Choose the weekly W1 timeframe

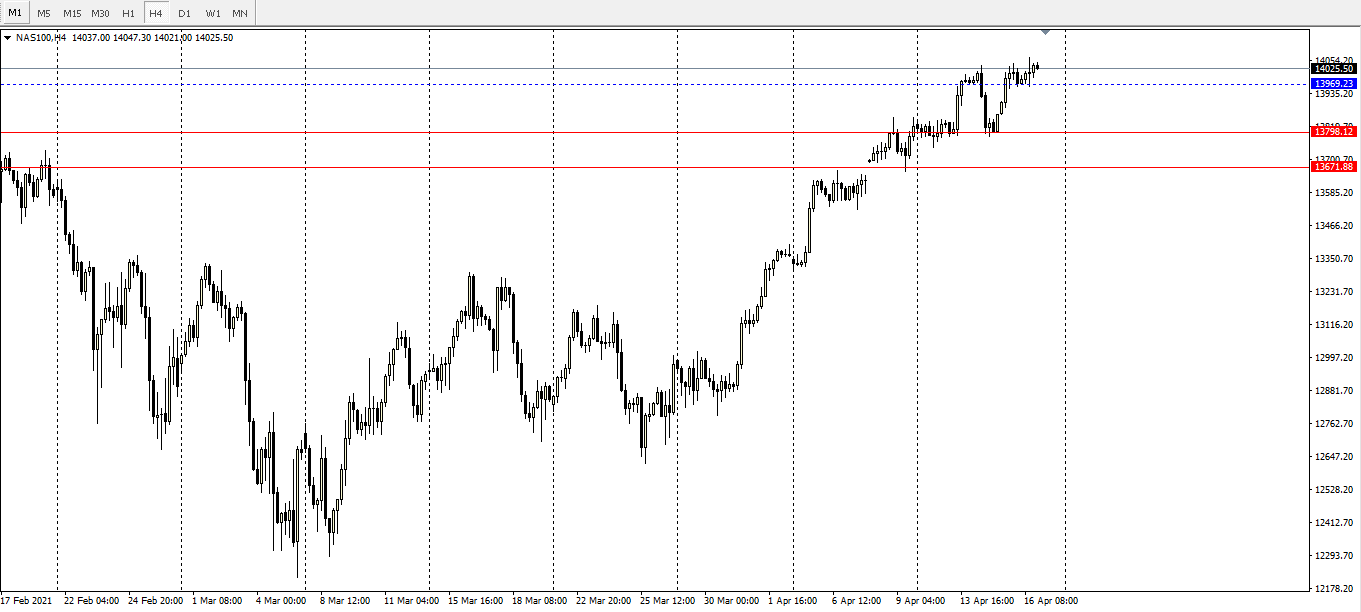point(213,13)
